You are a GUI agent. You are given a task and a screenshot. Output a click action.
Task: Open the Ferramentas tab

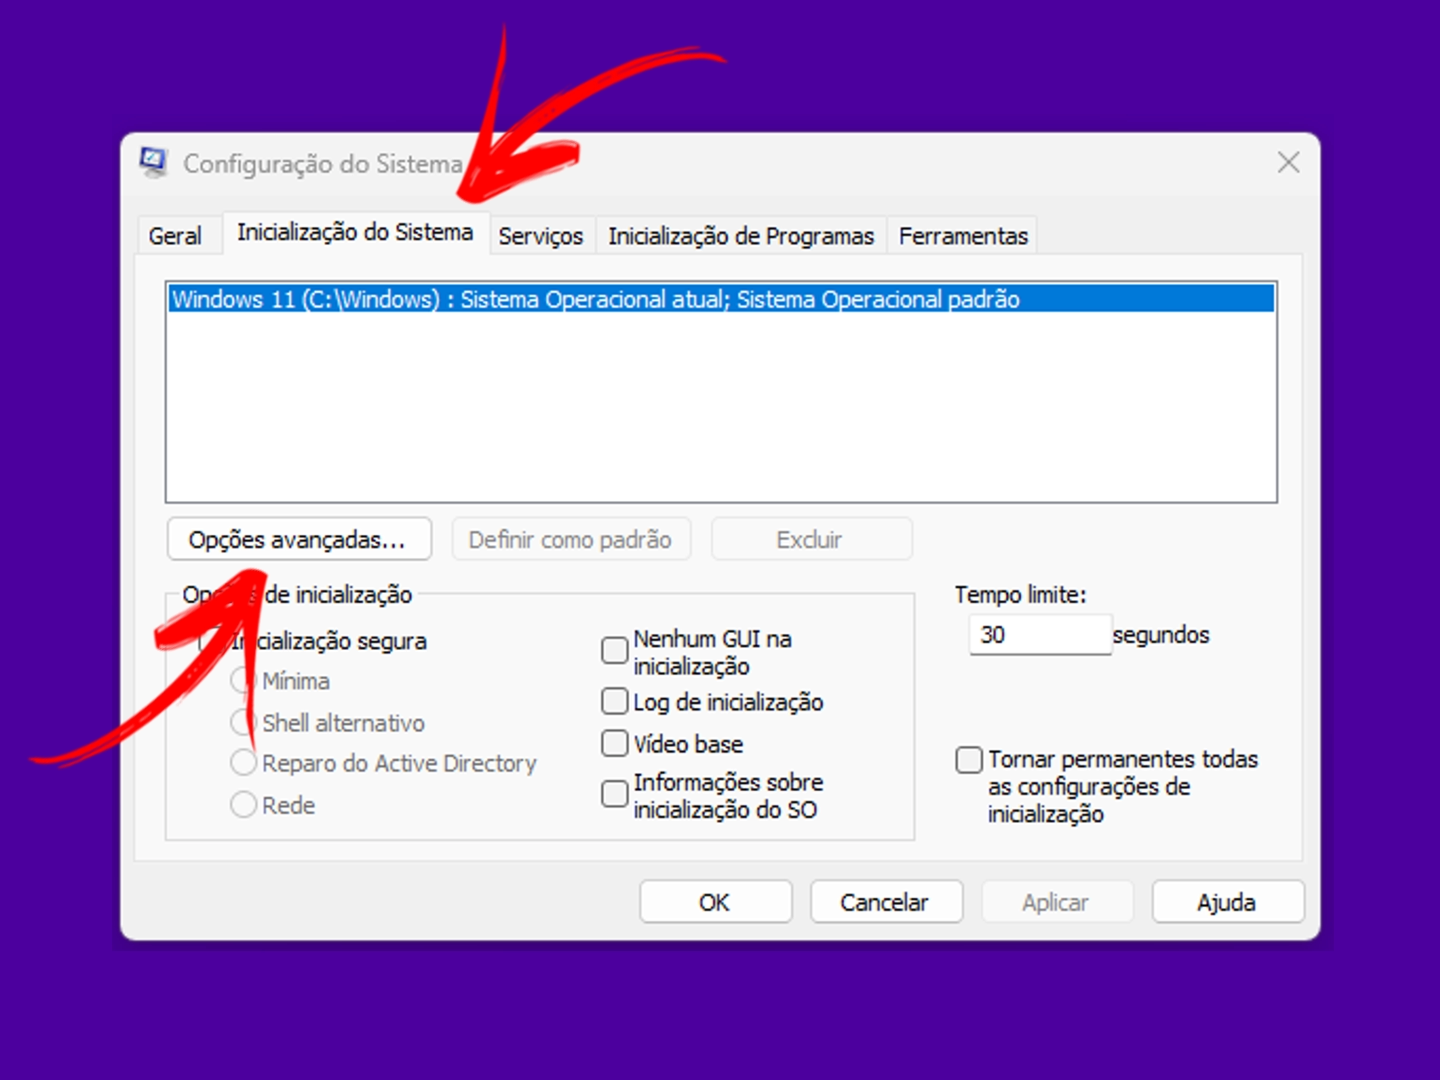[962, 236]
